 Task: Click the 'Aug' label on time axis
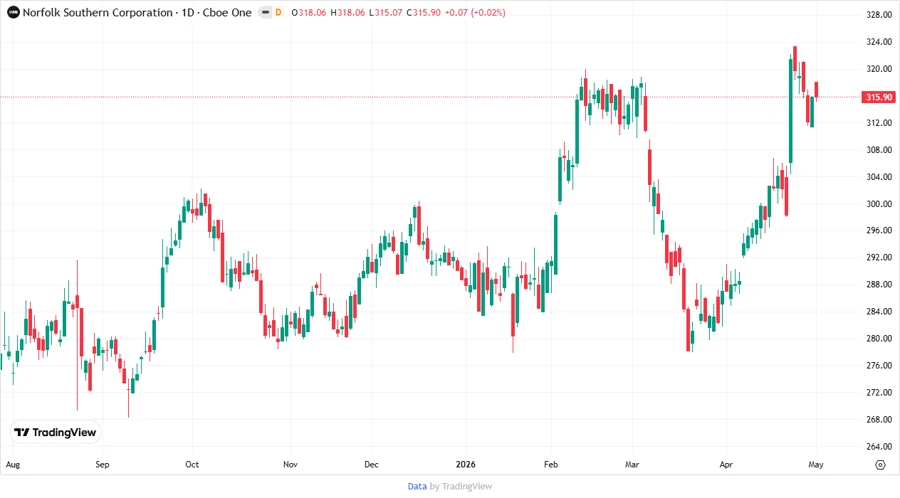coord(13,464)
